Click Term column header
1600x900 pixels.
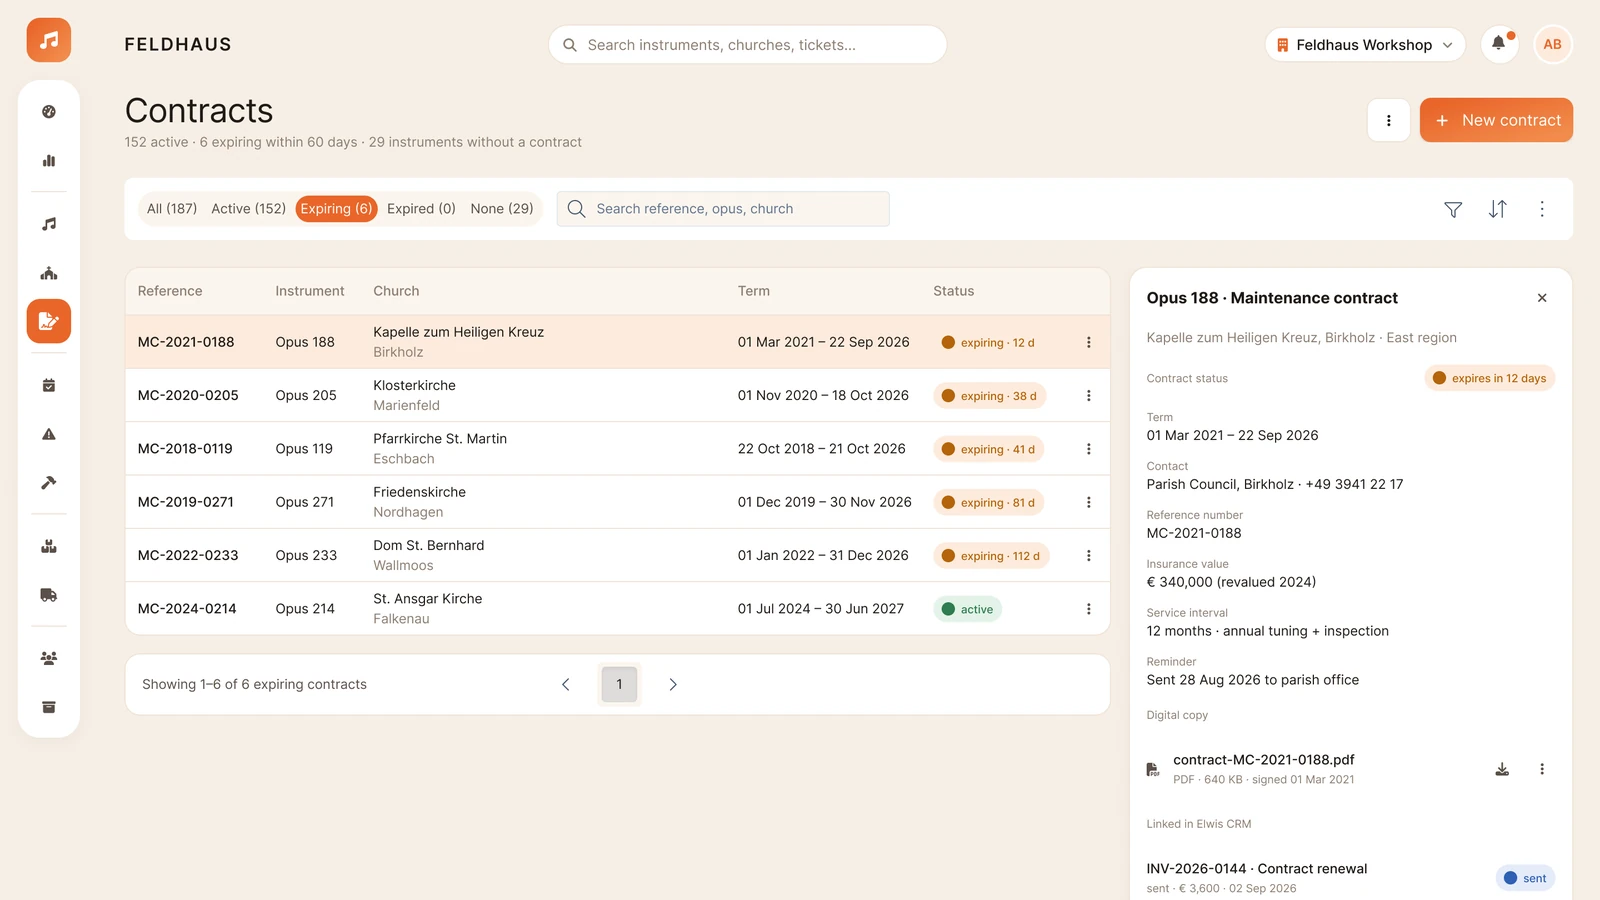(754, 291)
